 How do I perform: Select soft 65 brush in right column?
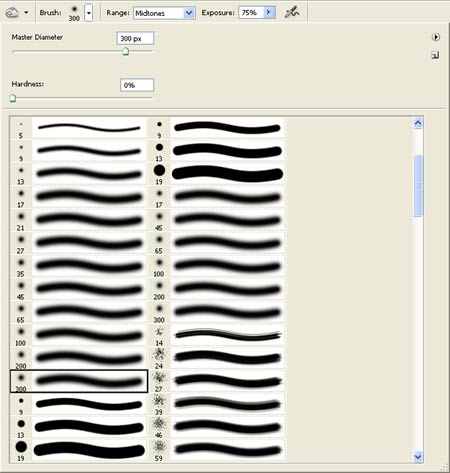click(x=217, y=243)
